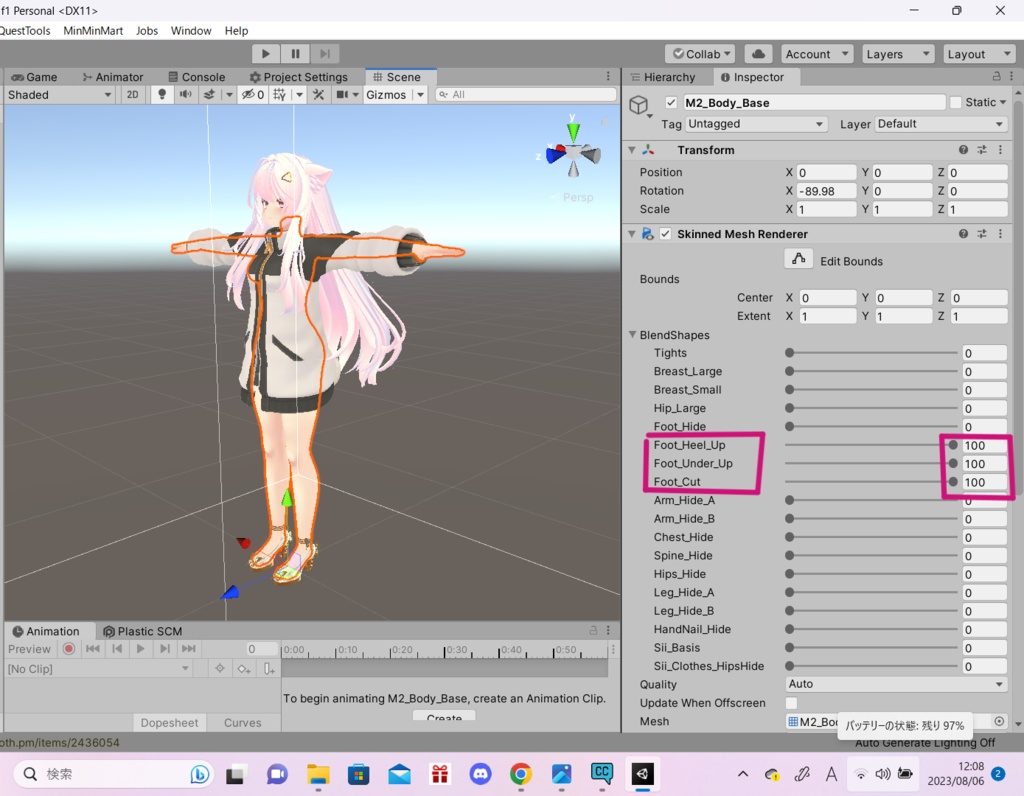The width and height of the screenshot is (1024, 796).
Task: Click the grid visibility icon in Scene toolbar
Action: pyautogui.click(x=280, y=94)
